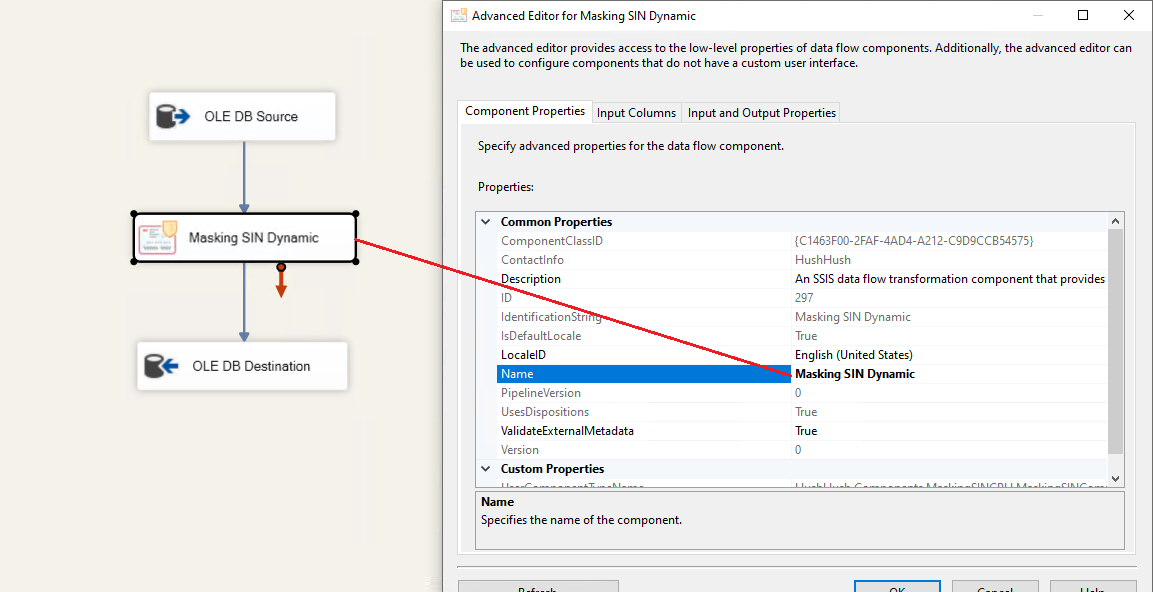The height and width of the screenshot is (592, 1153).
Task: Collapse the Custom Properties section
Action: (486, 469)
